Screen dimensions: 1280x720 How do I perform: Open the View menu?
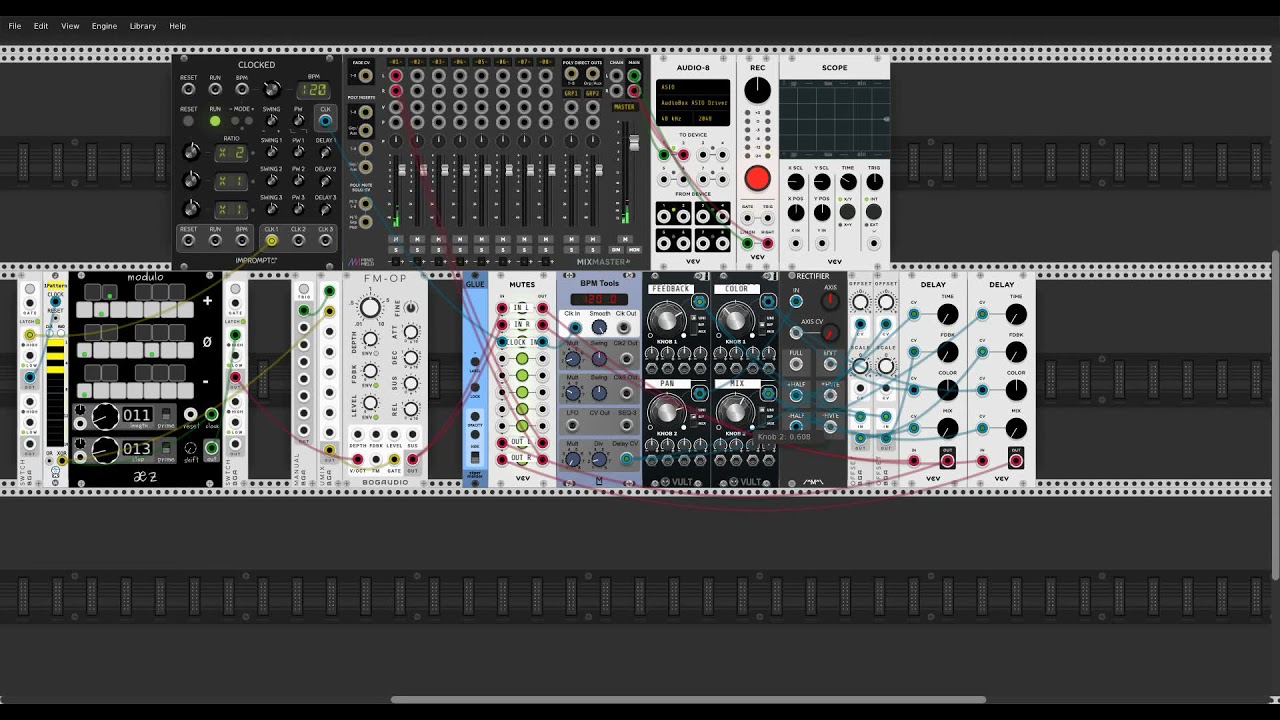(70, 26)
